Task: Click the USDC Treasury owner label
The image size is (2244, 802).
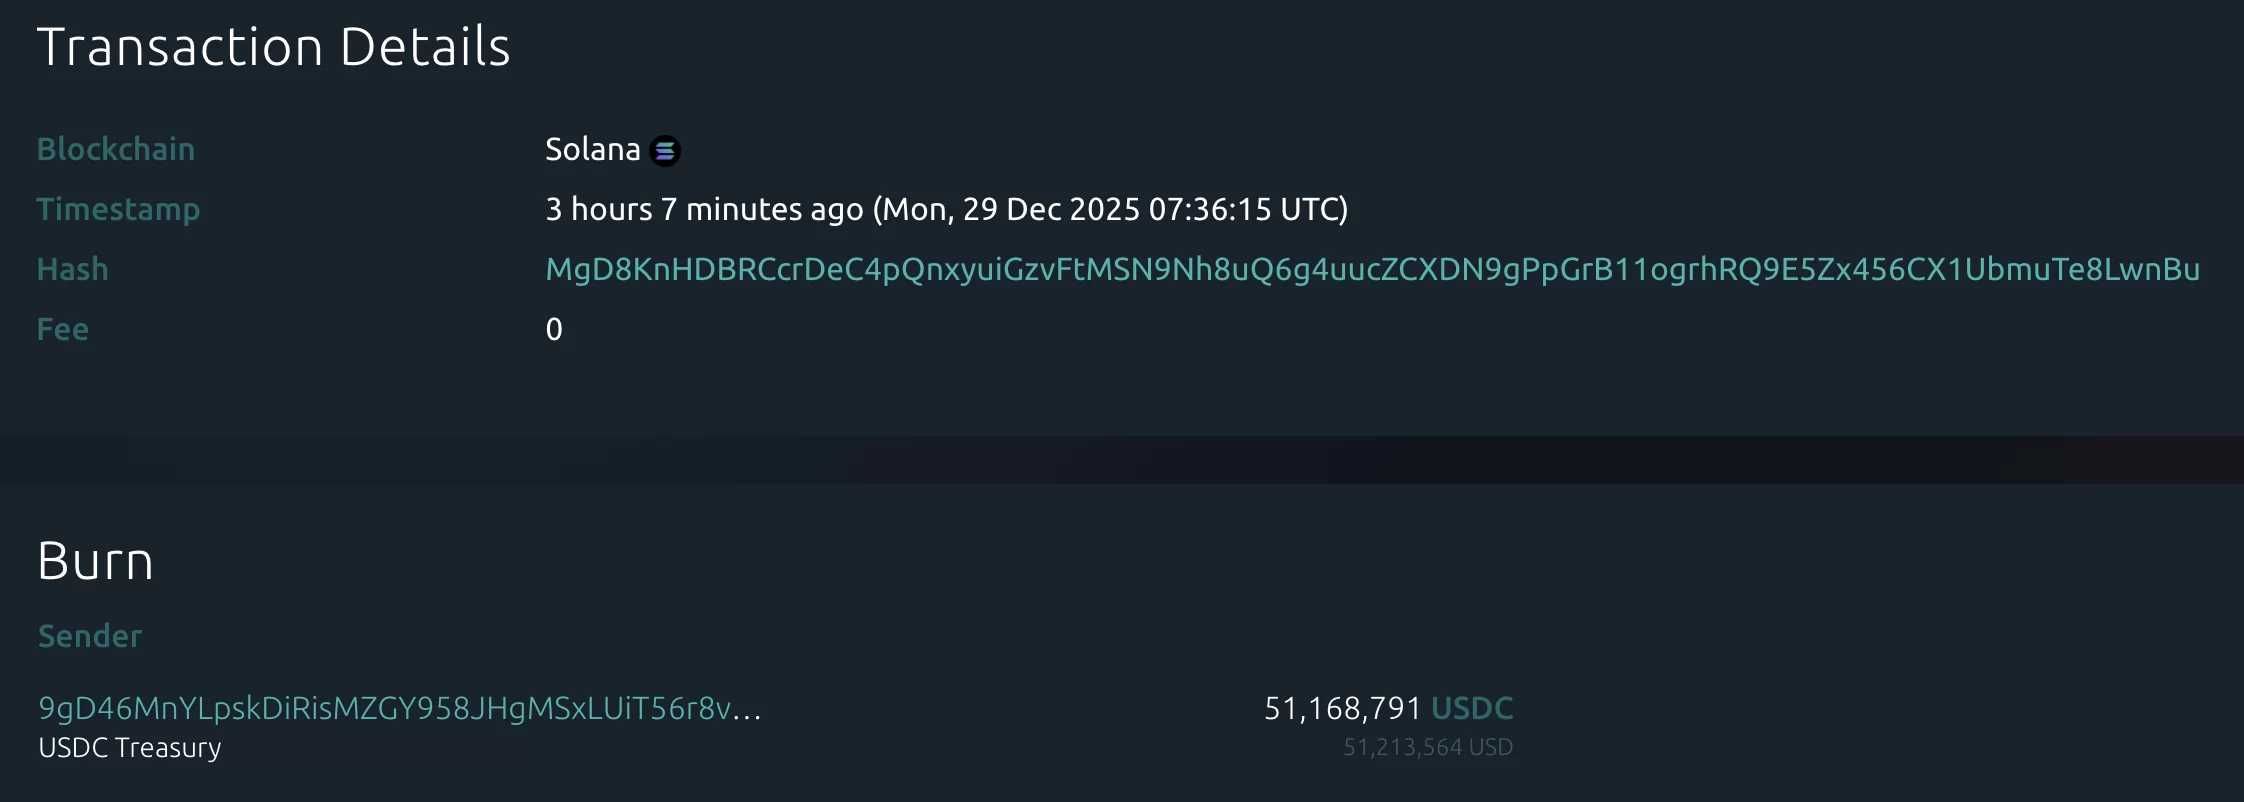Action: [x=130, y=748]
